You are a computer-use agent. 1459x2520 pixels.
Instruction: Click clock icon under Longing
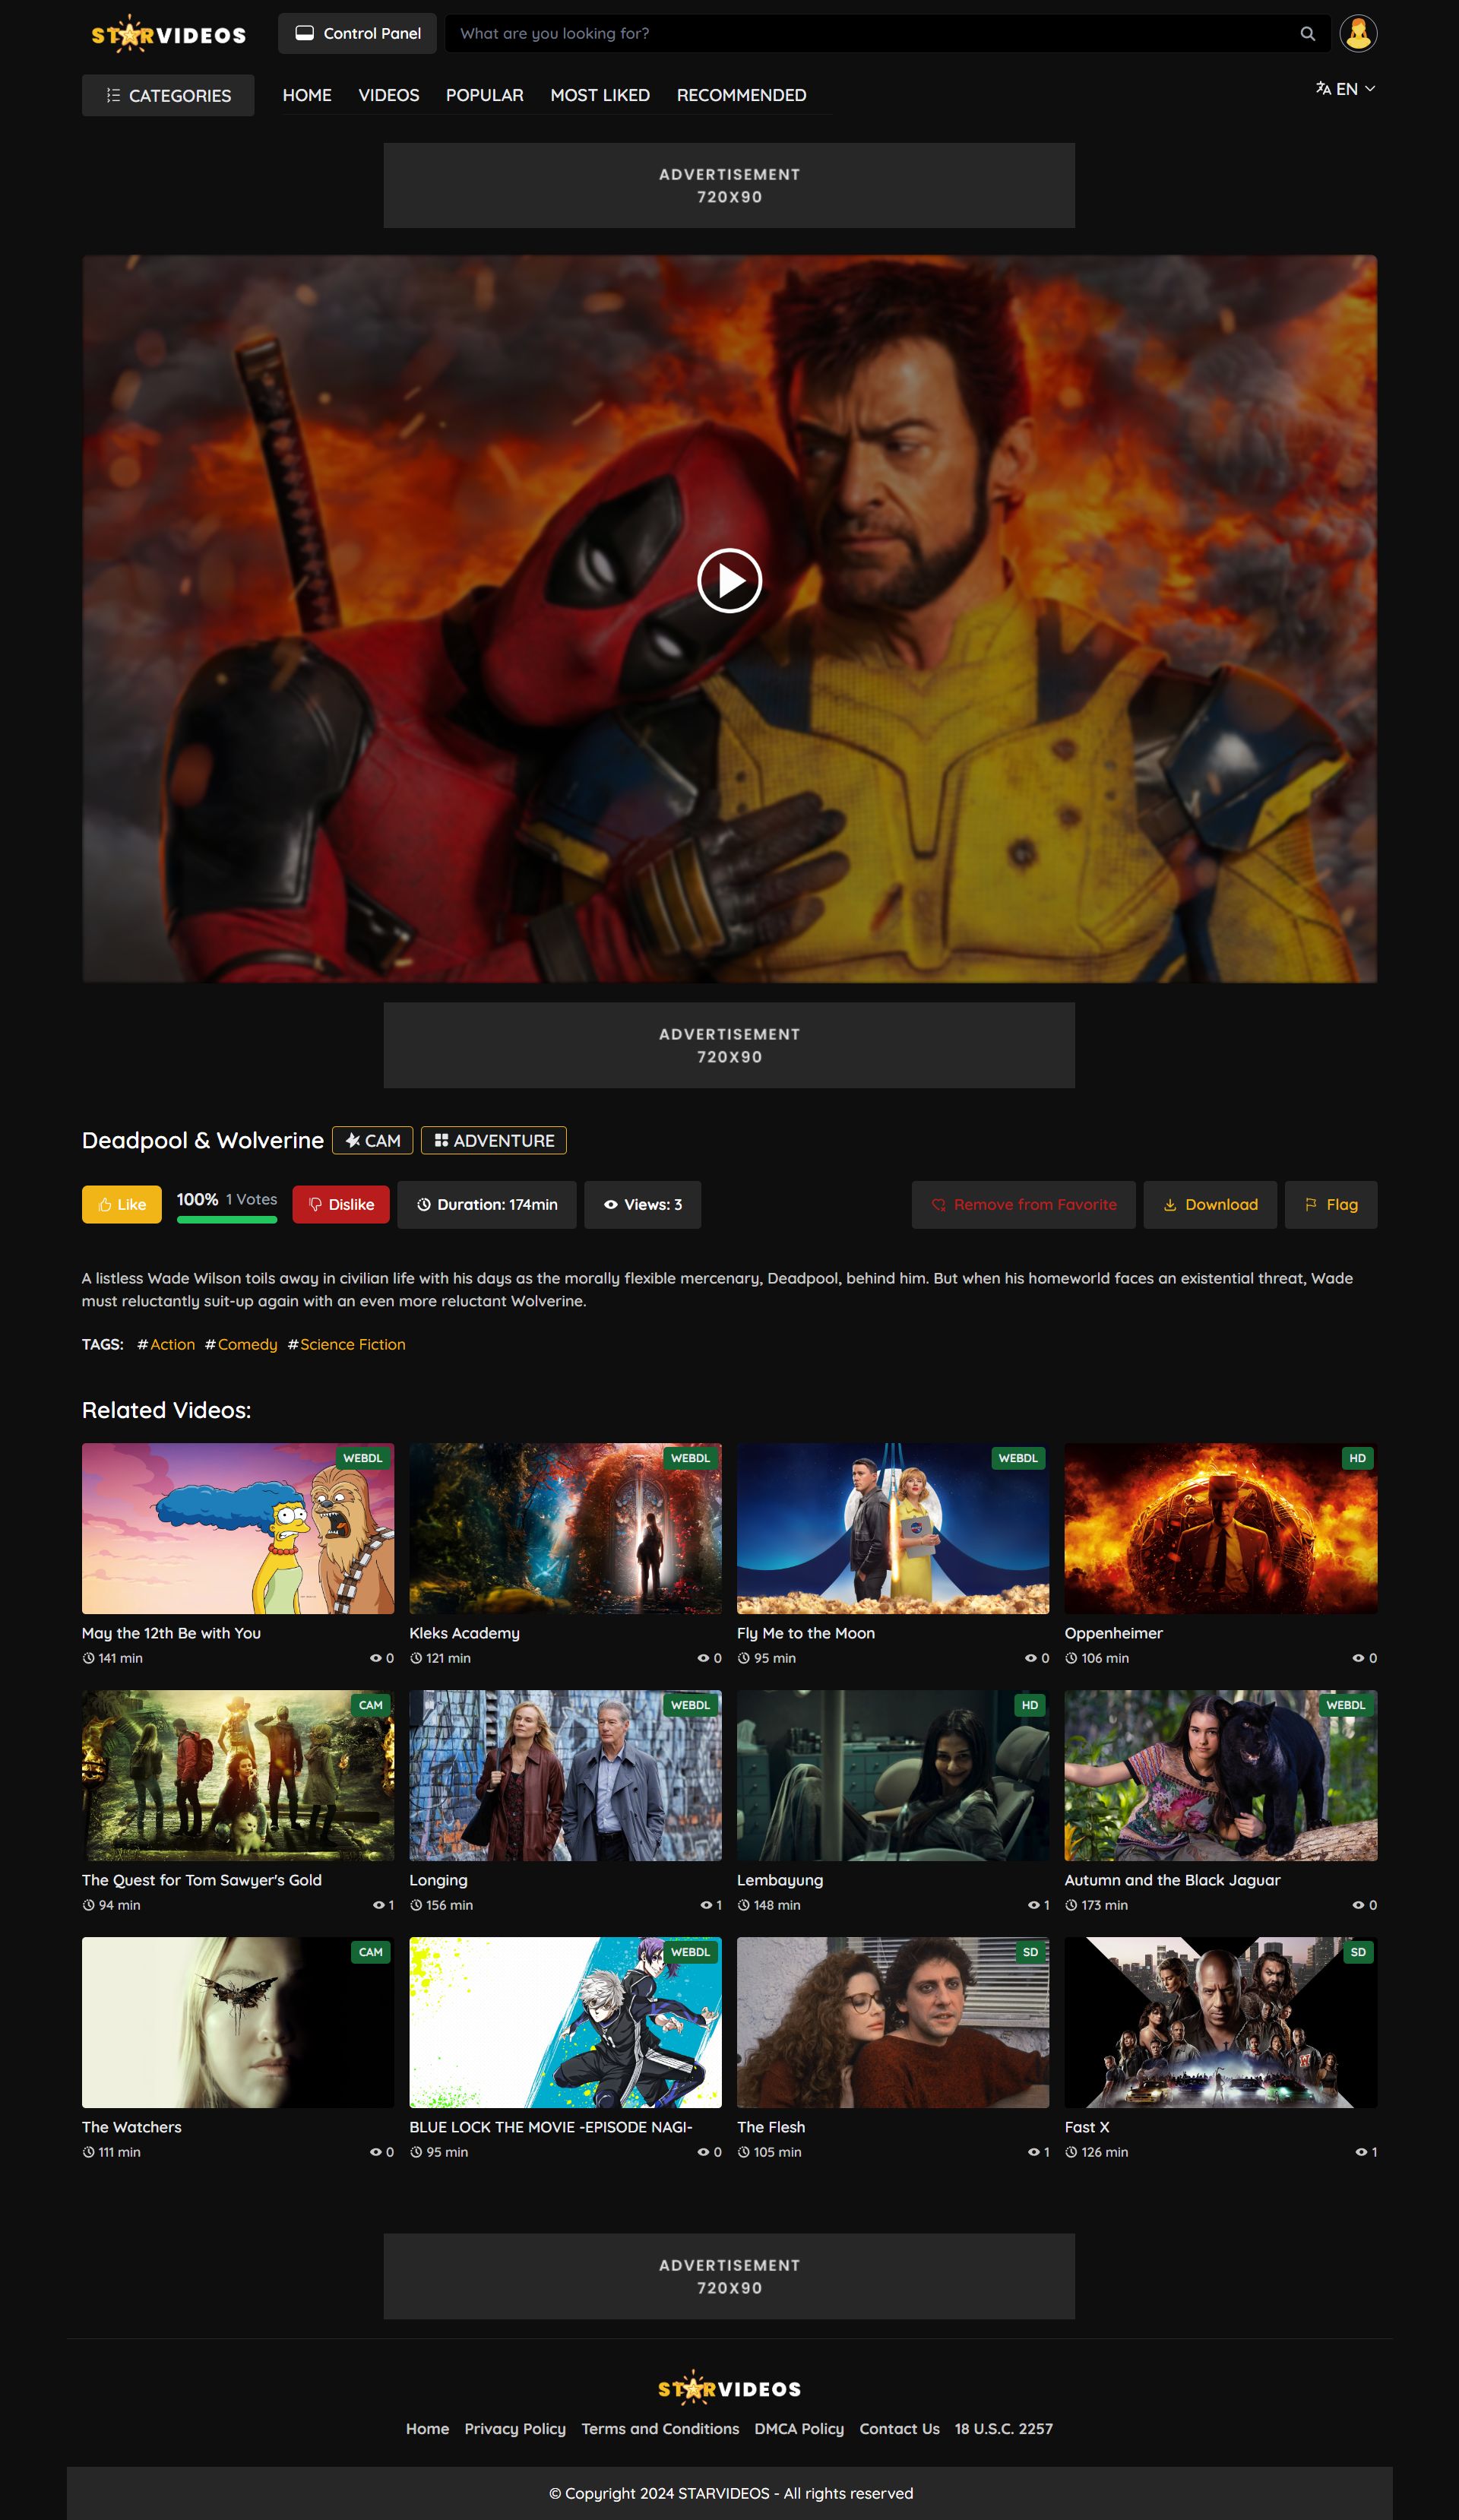(x=416, y=1905)
